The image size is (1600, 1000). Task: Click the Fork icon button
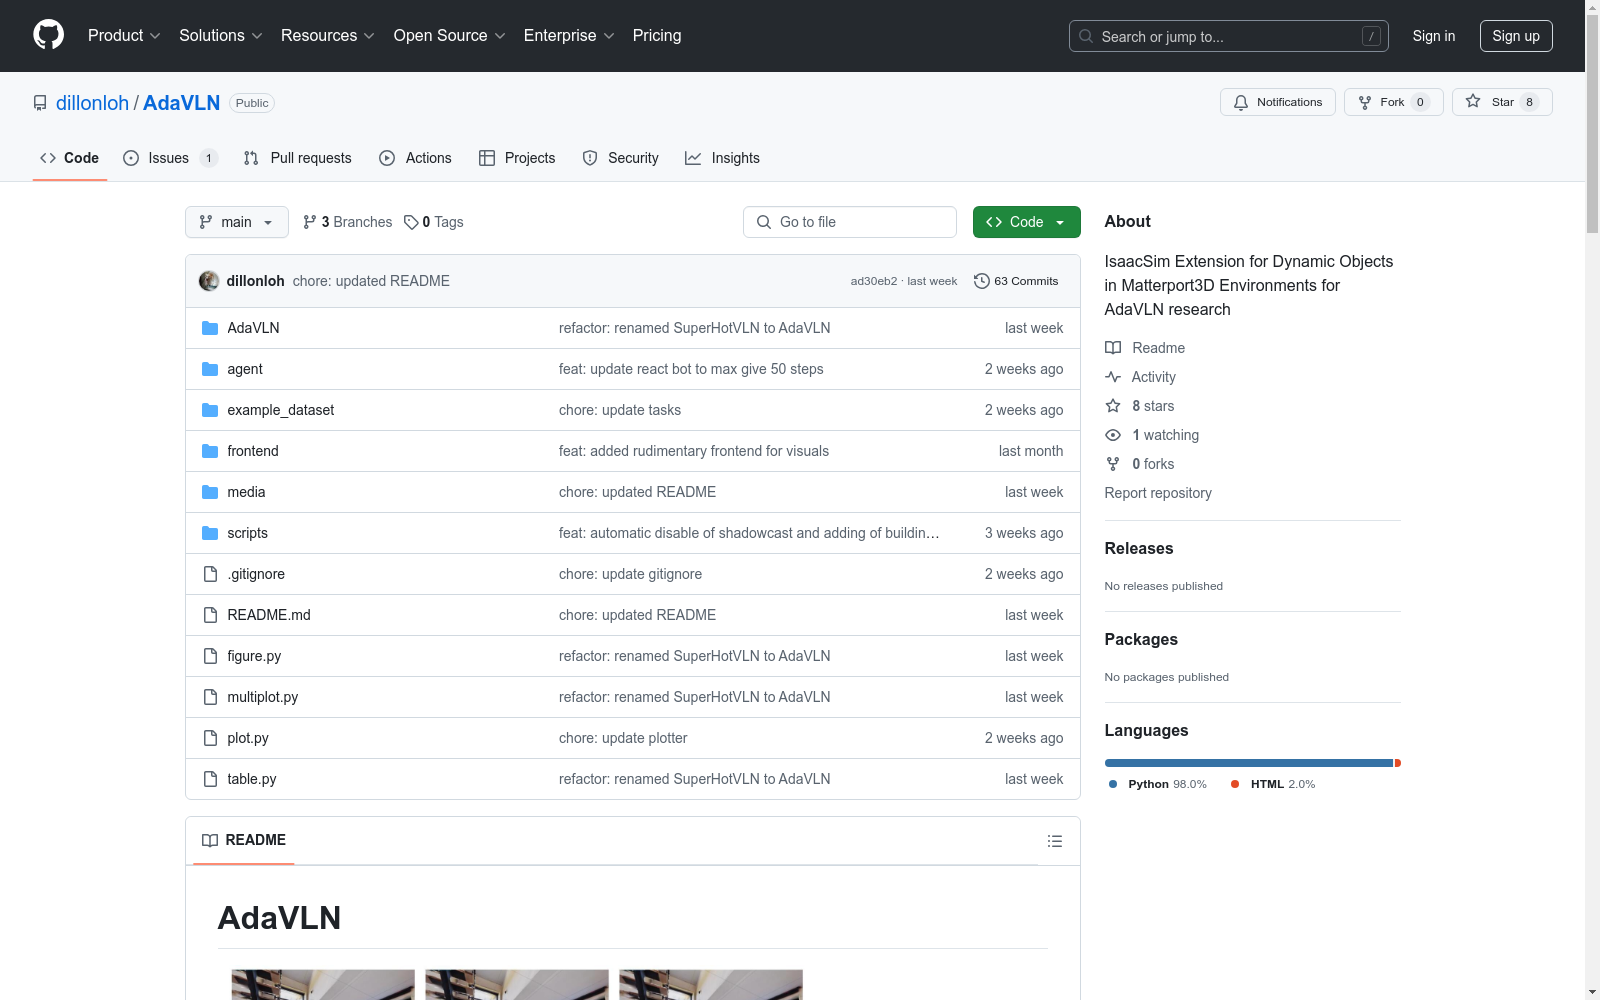[1393, 102]
